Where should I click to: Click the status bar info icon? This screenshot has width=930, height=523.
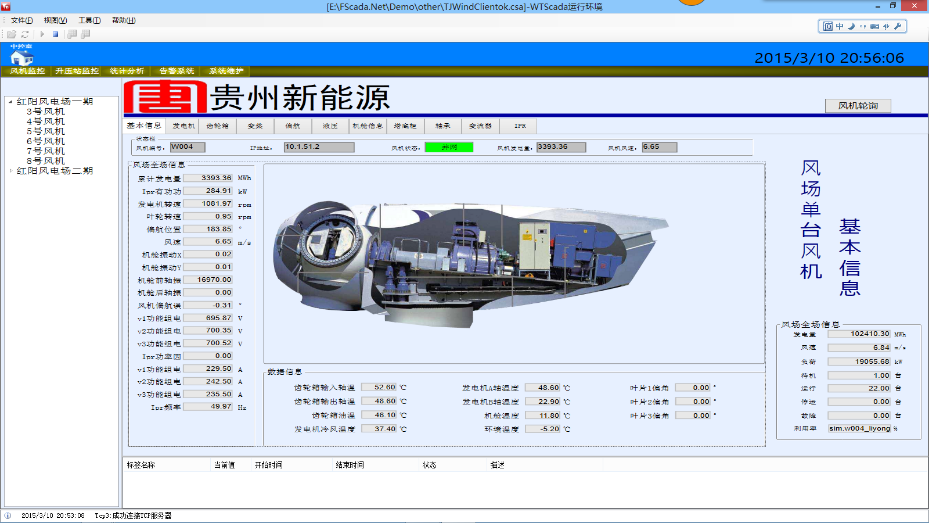pyautogui.click(x=8, y=516)
